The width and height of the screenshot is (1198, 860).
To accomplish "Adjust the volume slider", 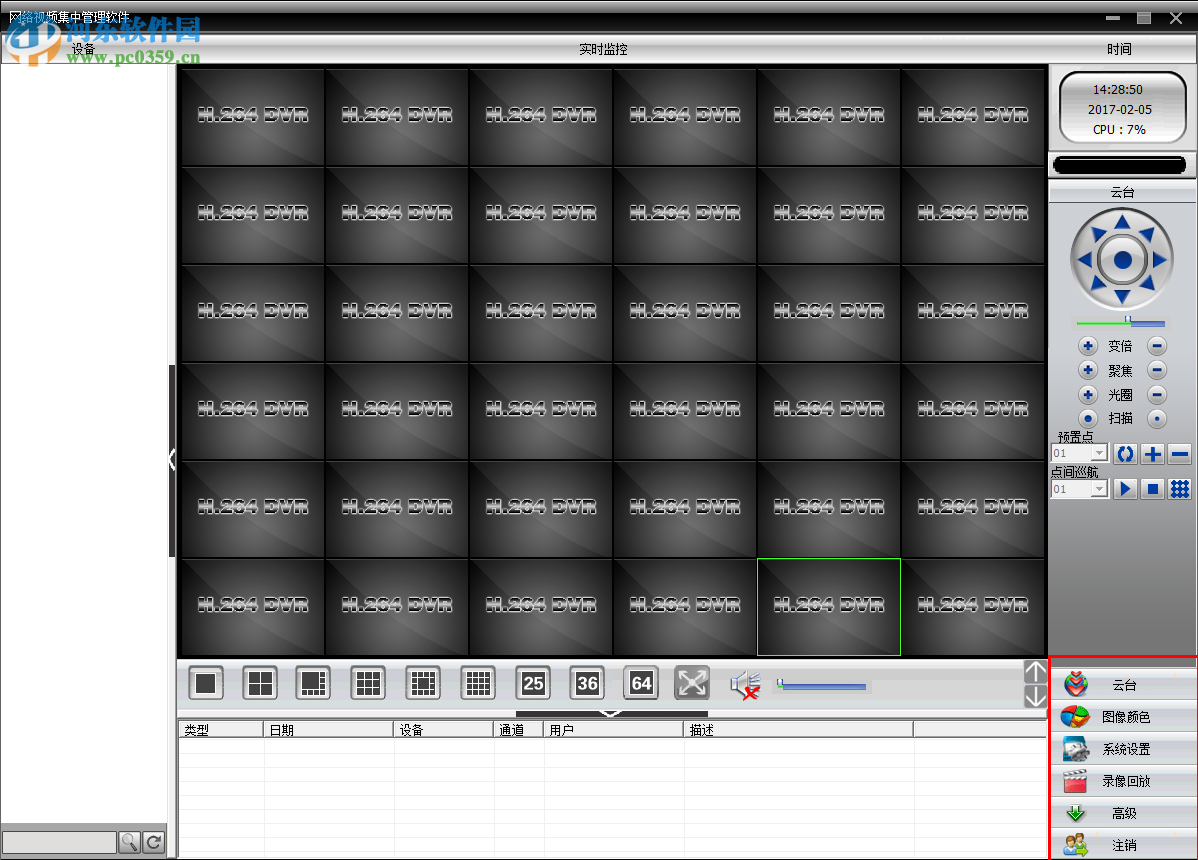I will (x=821, y=685).
